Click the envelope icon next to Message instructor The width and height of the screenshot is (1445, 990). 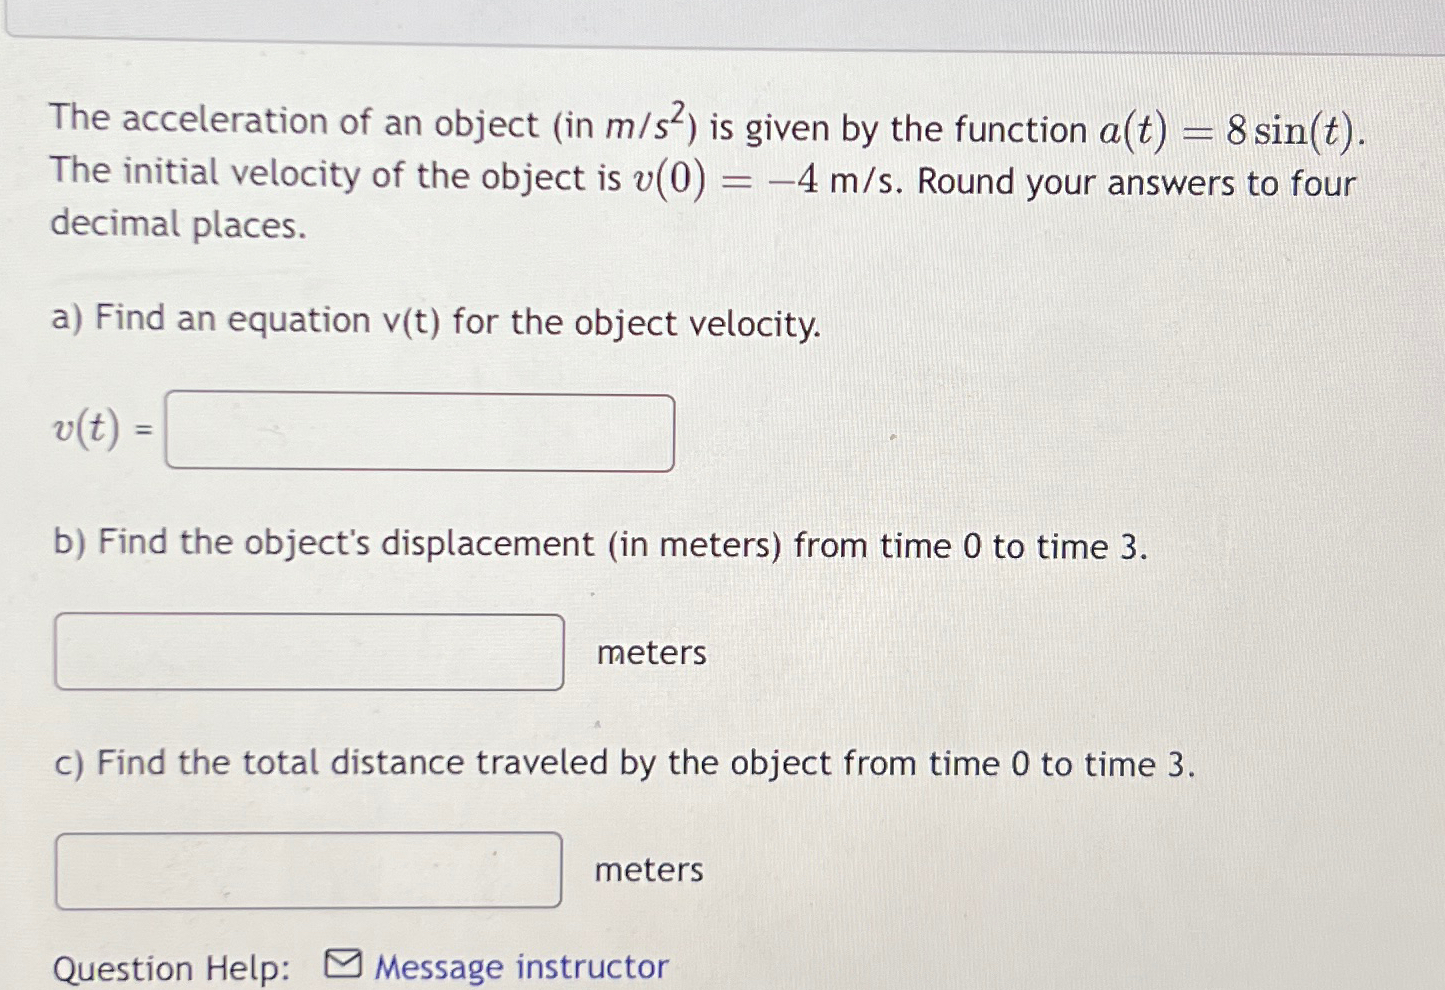(x=345, y=965)
